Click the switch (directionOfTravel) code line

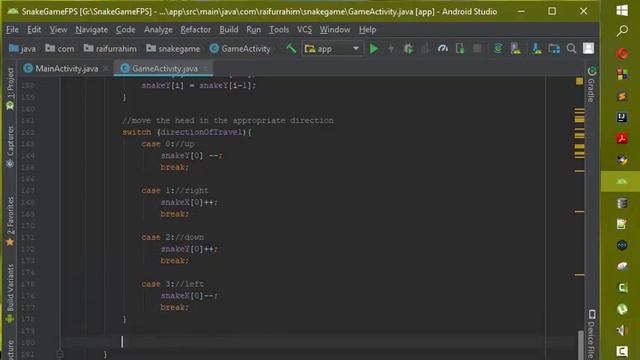pos(187,132)
